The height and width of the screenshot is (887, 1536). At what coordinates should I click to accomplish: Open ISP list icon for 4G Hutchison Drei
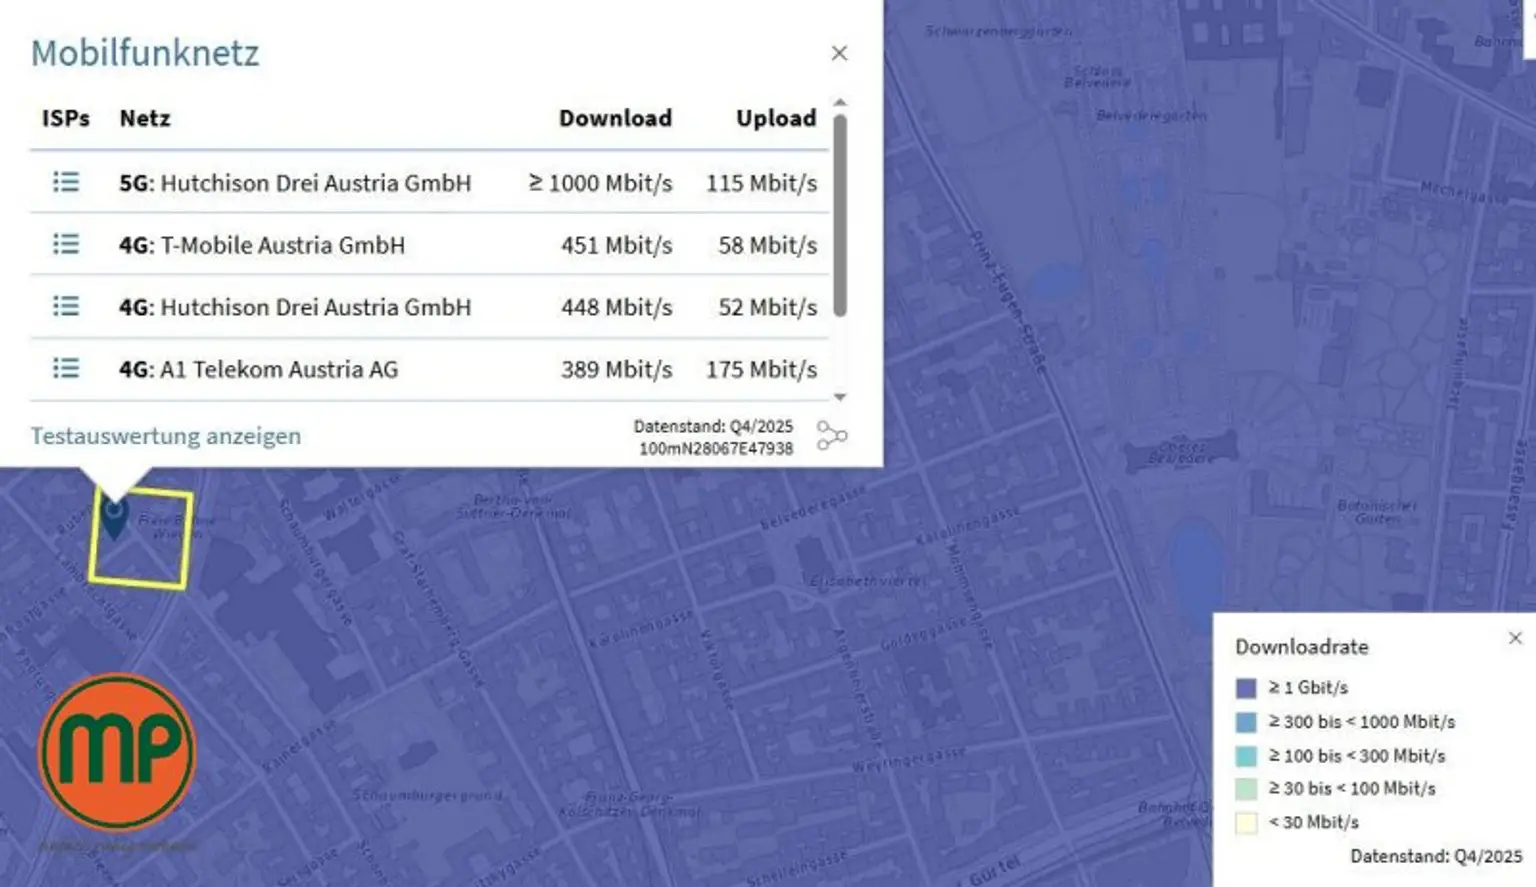(66, 306)
